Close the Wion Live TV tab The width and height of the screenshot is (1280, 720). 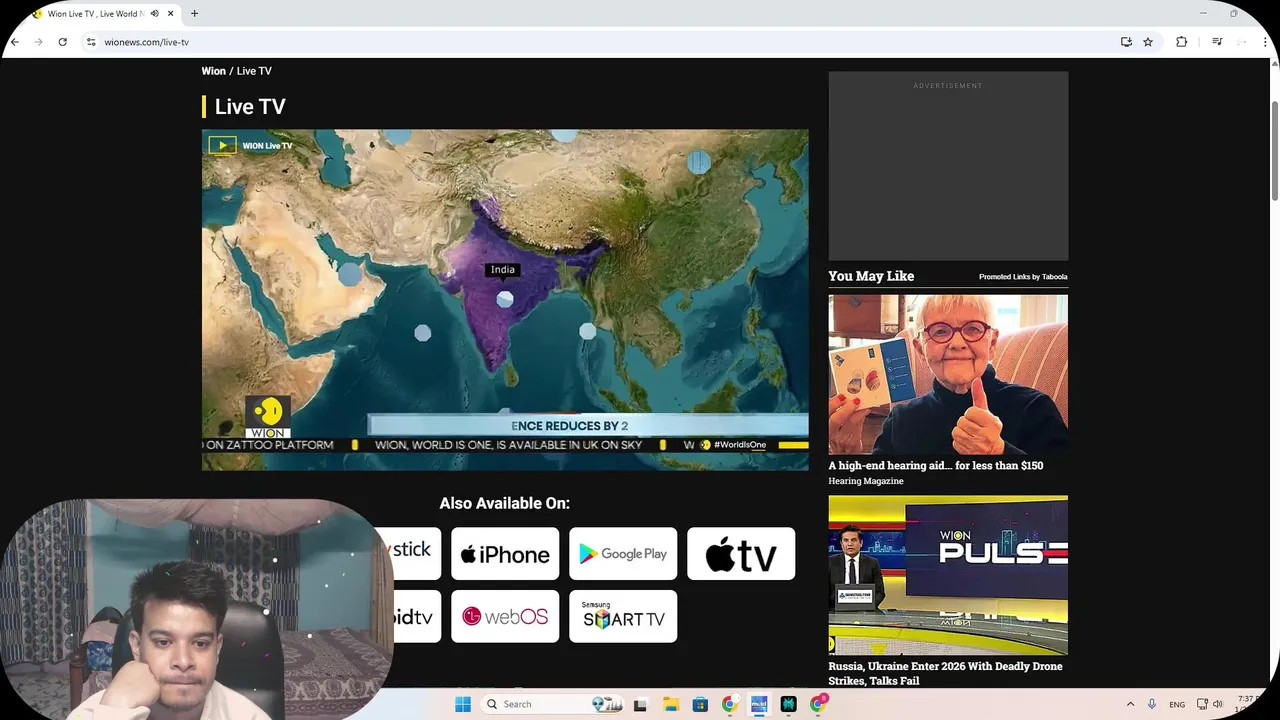point(170,14)
